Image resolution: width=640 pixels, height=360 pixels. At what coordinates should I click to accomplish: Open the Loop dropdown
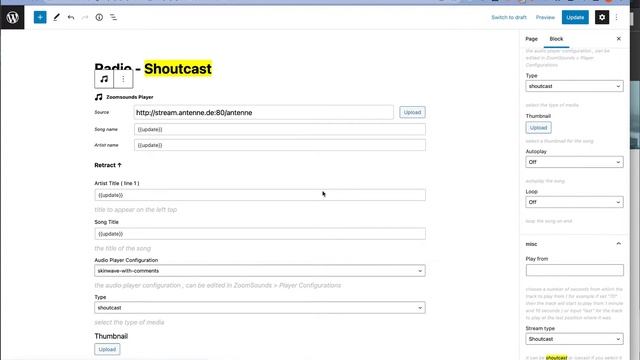click(x=574, y=202)
